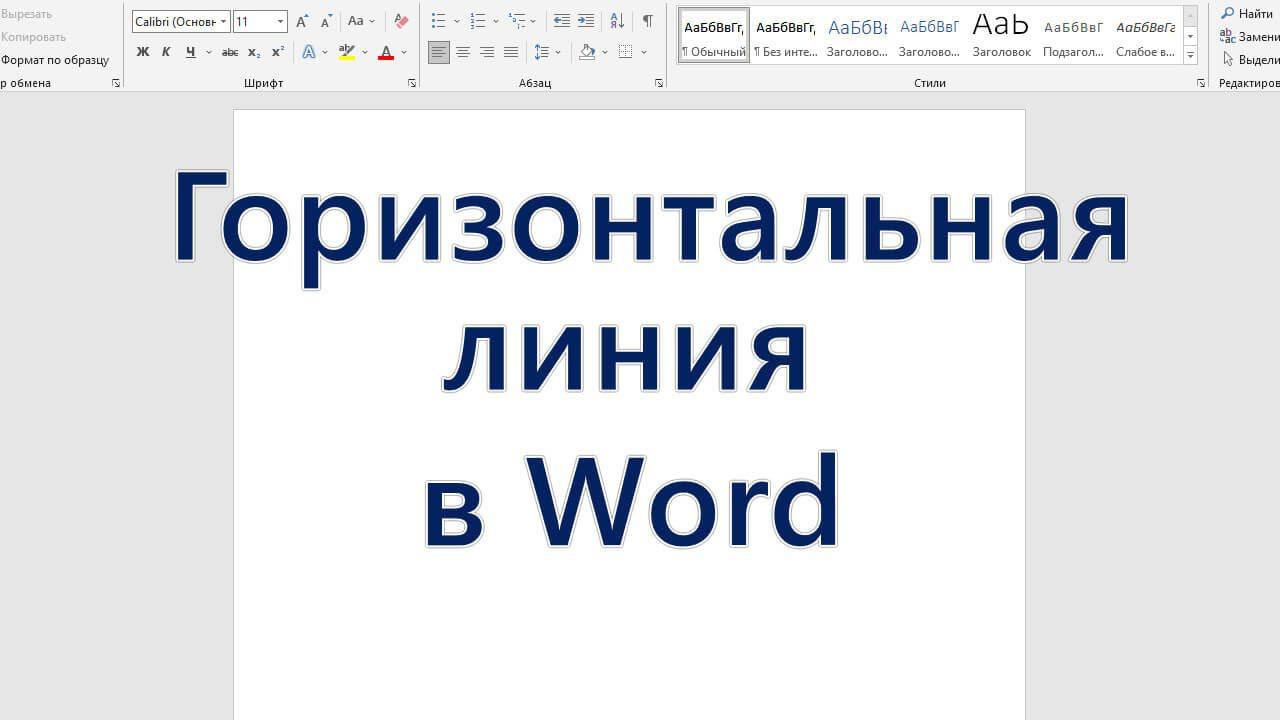Image resolution: width=1280 pixels, height=720 pixels.
Task: Expand the Calibri font name dropdown
Action: (223, 21)
